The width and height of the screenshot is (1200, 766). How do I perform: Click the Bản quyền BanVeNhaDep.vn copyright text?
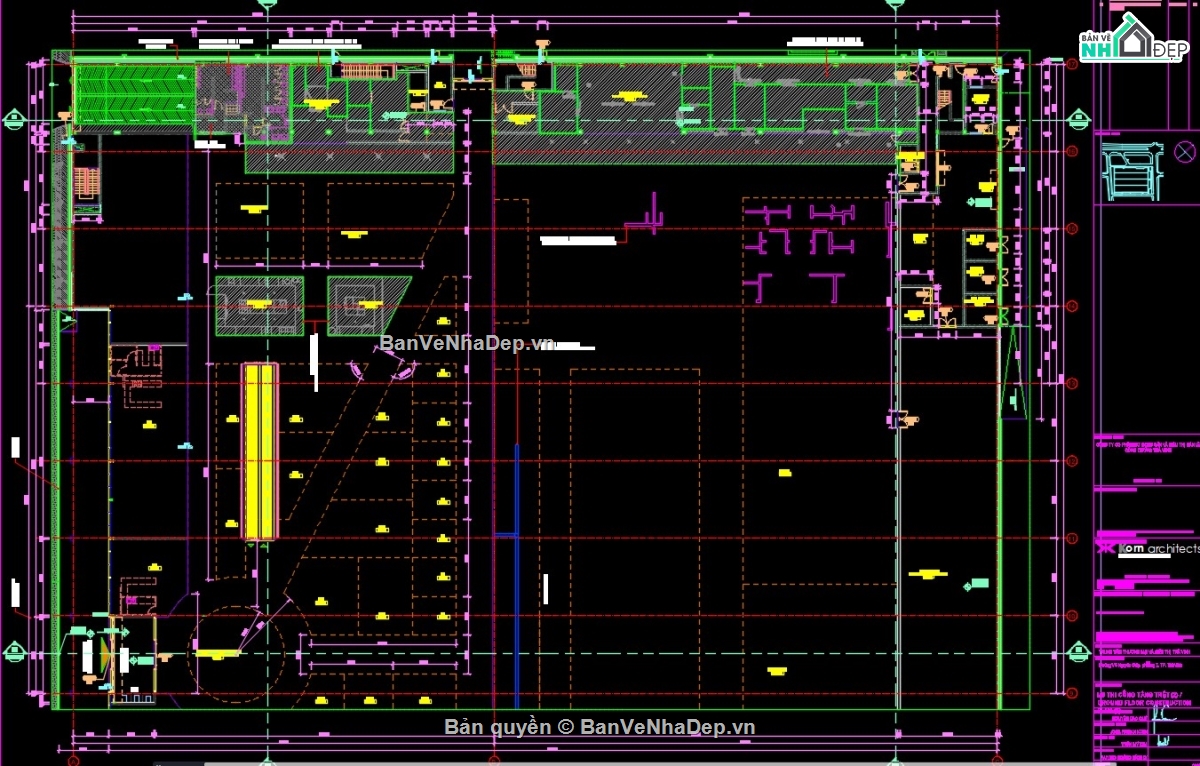599,727
